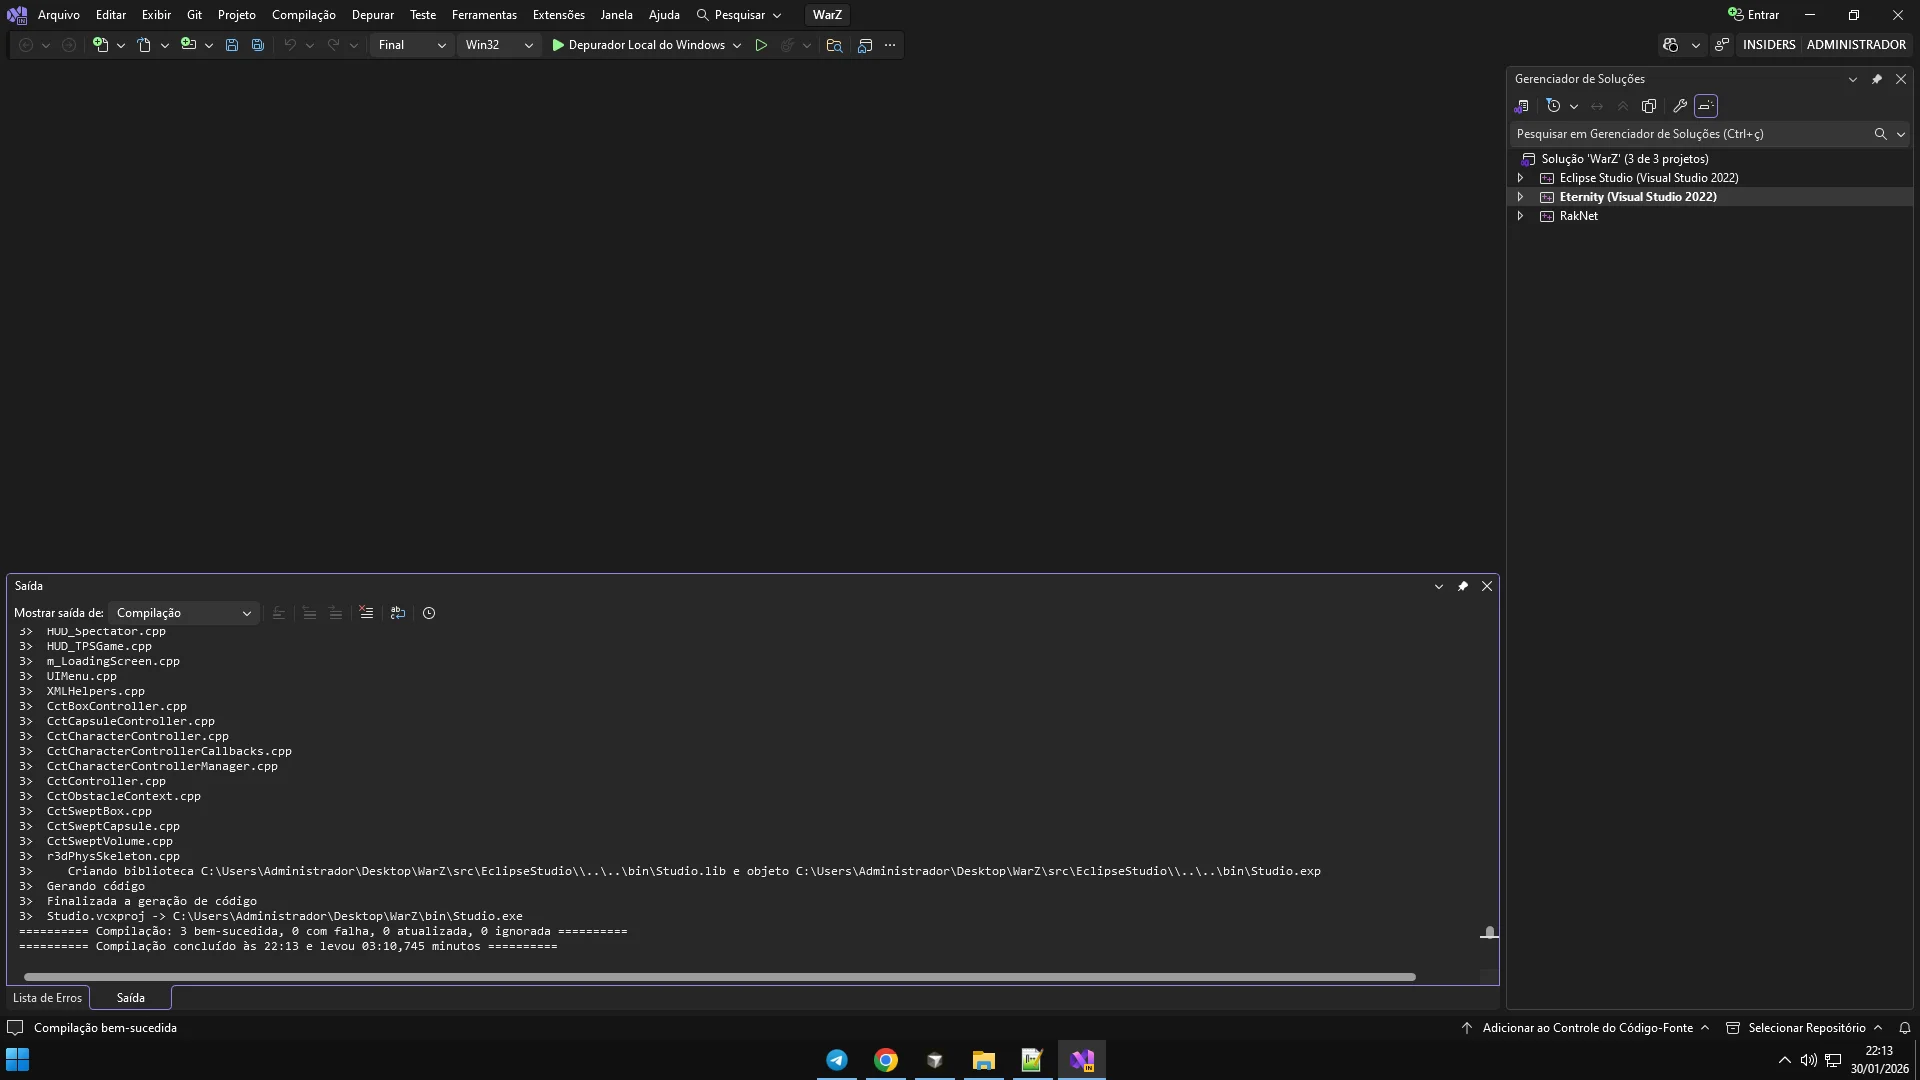Toggle word wrap in the output panel
This screenshot has width=1920, height=1080.
398,613
